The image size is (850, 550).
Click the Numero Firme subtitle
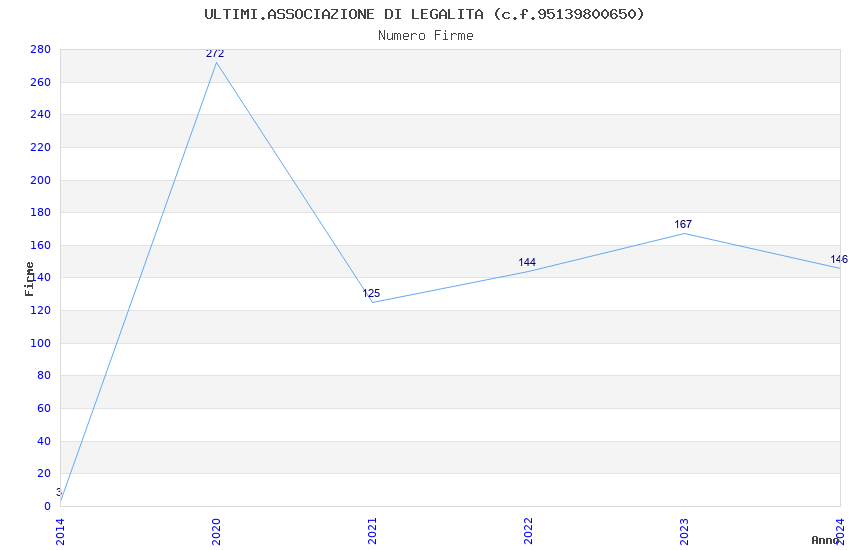pyautogui.click(x=426, y=36)
